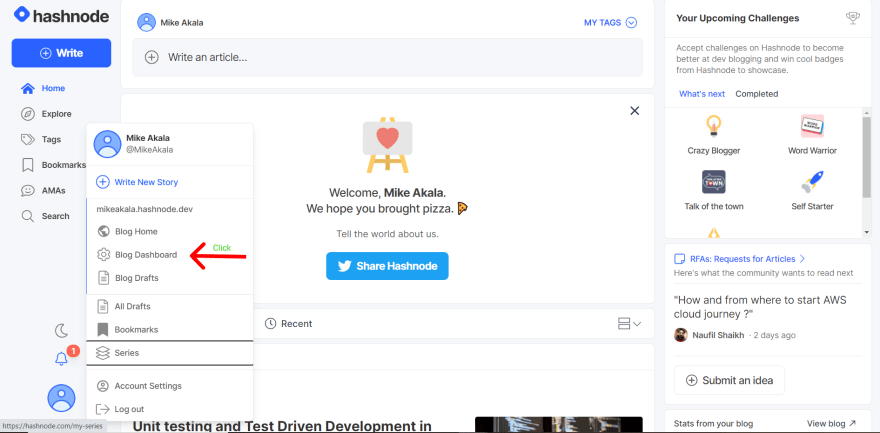Image resolution: width=880 pixels, height=433 pixels.
Task: Click Naufil Shaikh author avatar
Action: pyautogui.click(x=681, y=335)
